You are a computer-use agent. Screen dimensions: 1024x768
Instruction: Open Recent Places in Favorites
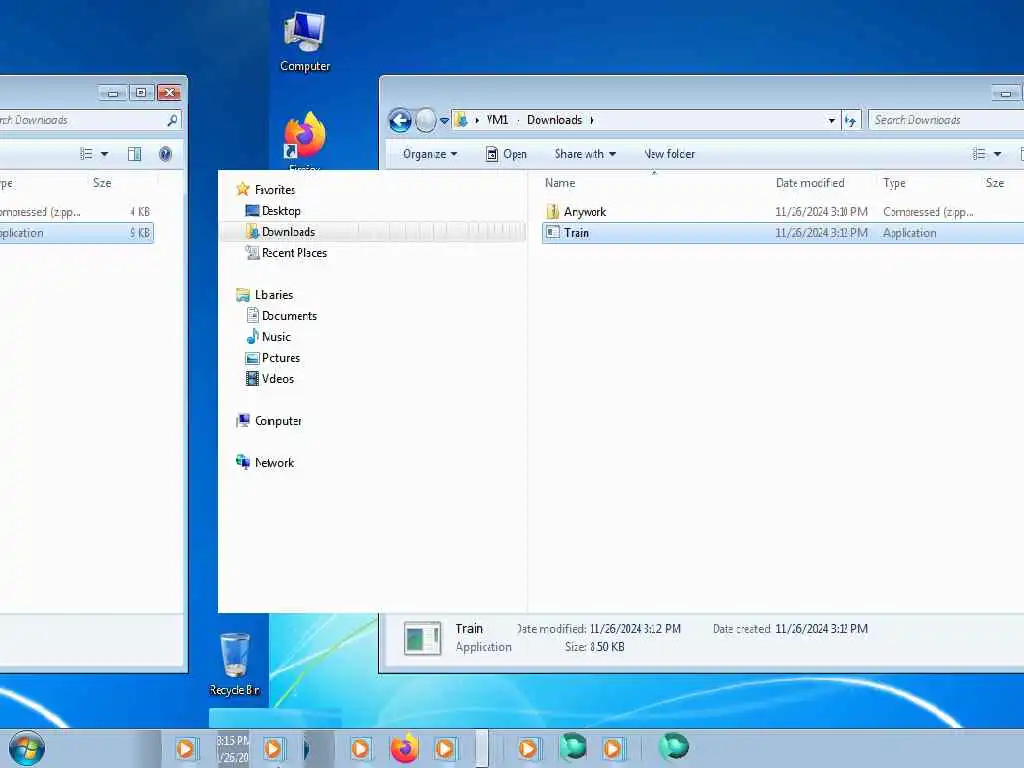(x=294, y=253)
